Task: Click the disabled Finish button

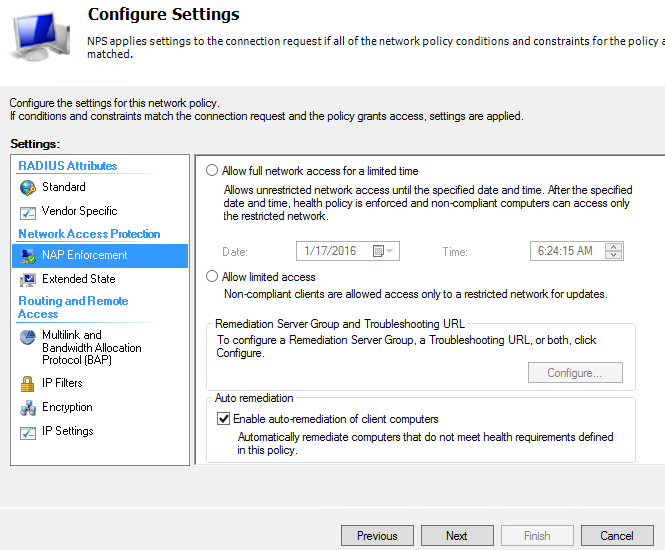Action: point(537,536)
